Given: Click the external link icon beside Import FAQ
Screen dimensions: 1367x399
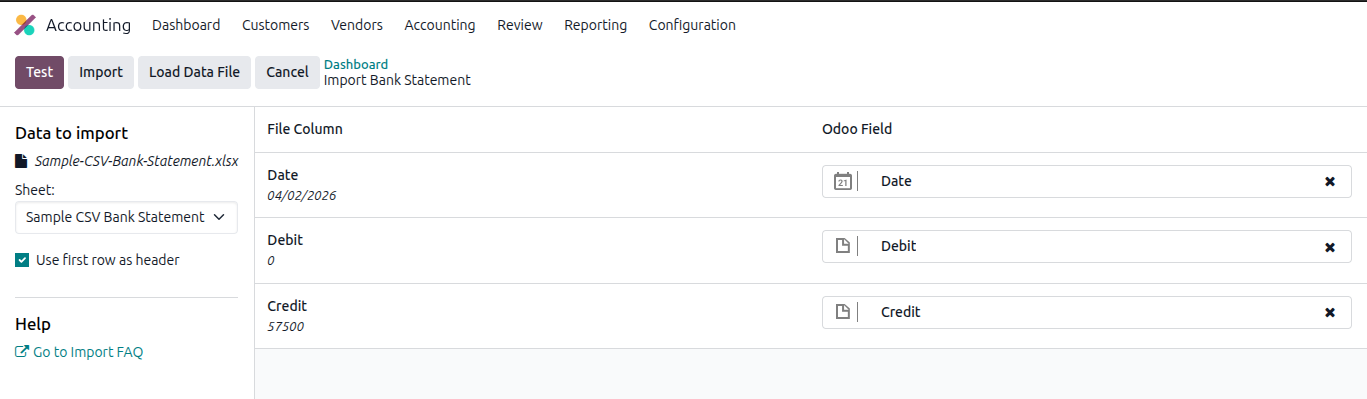Looking at the screenshot, I should coord(22,352).
